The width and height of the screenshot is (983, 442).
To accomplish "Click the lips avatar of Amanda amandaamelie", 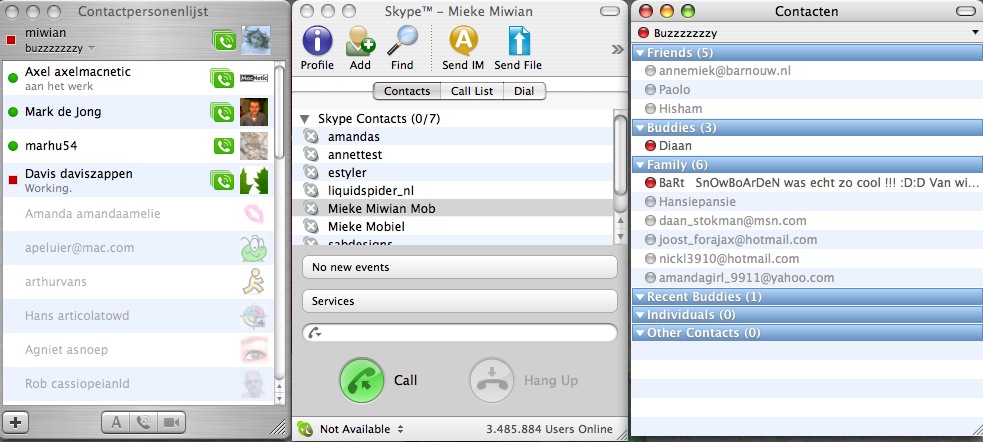I will tap(254, 214).
